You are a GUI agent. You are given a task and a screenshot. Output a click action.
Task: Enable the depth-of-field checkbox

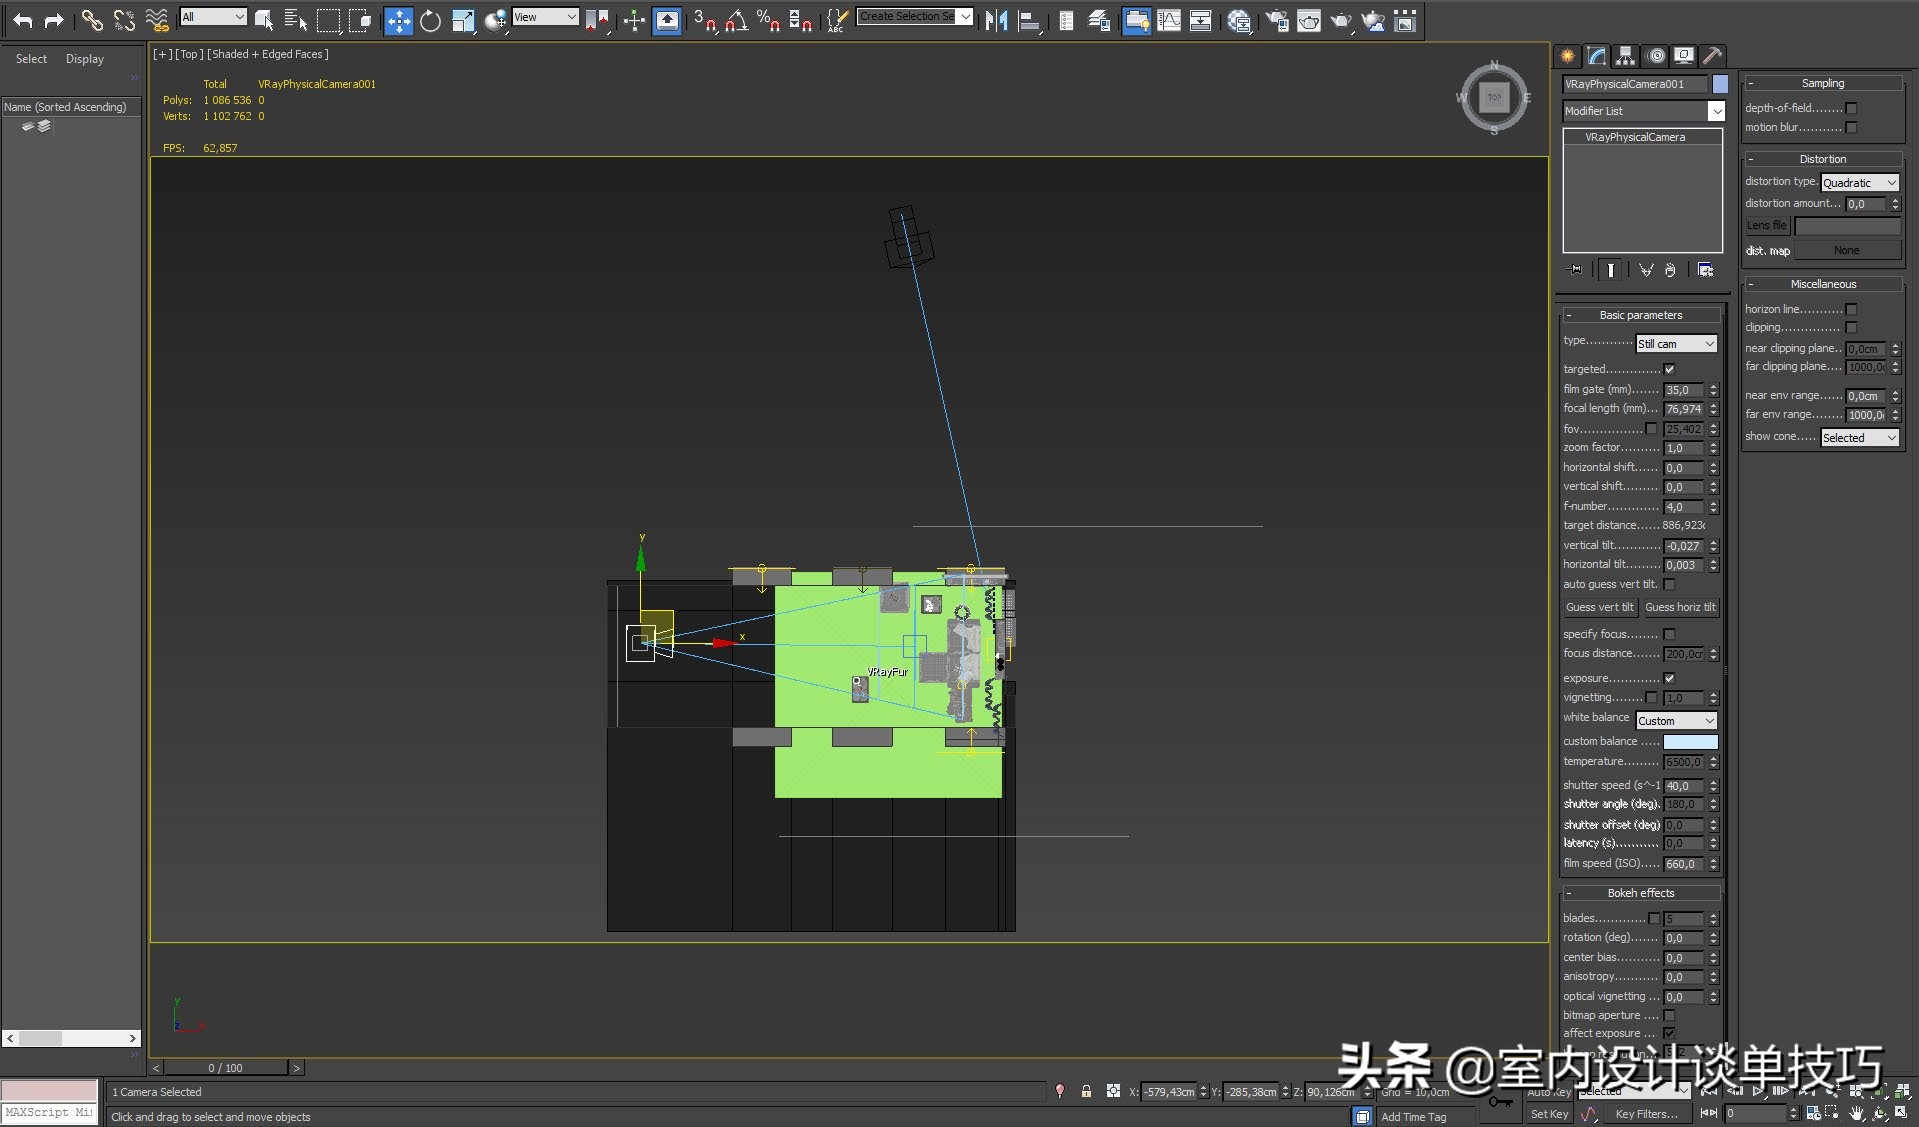[x=1852, y=108]
